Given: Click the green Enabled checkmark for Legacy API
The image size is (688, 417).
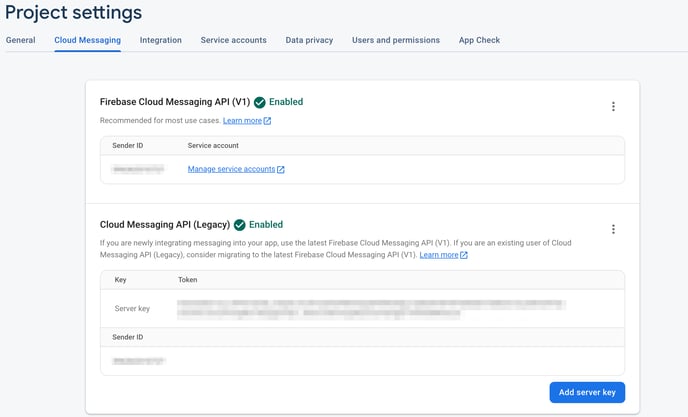Looking at the screenshot, I should tap(240, 225).
